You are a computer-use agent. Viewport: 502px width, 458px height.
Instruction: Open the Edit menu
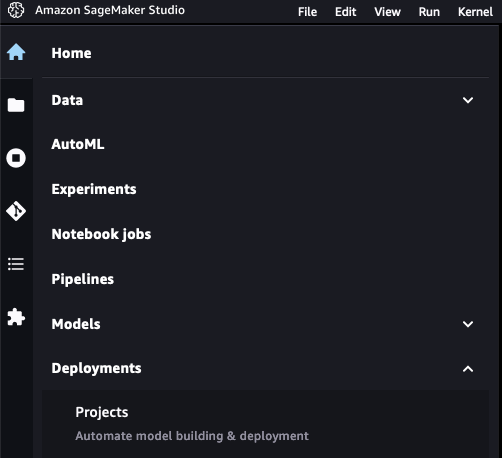[346, 12]
